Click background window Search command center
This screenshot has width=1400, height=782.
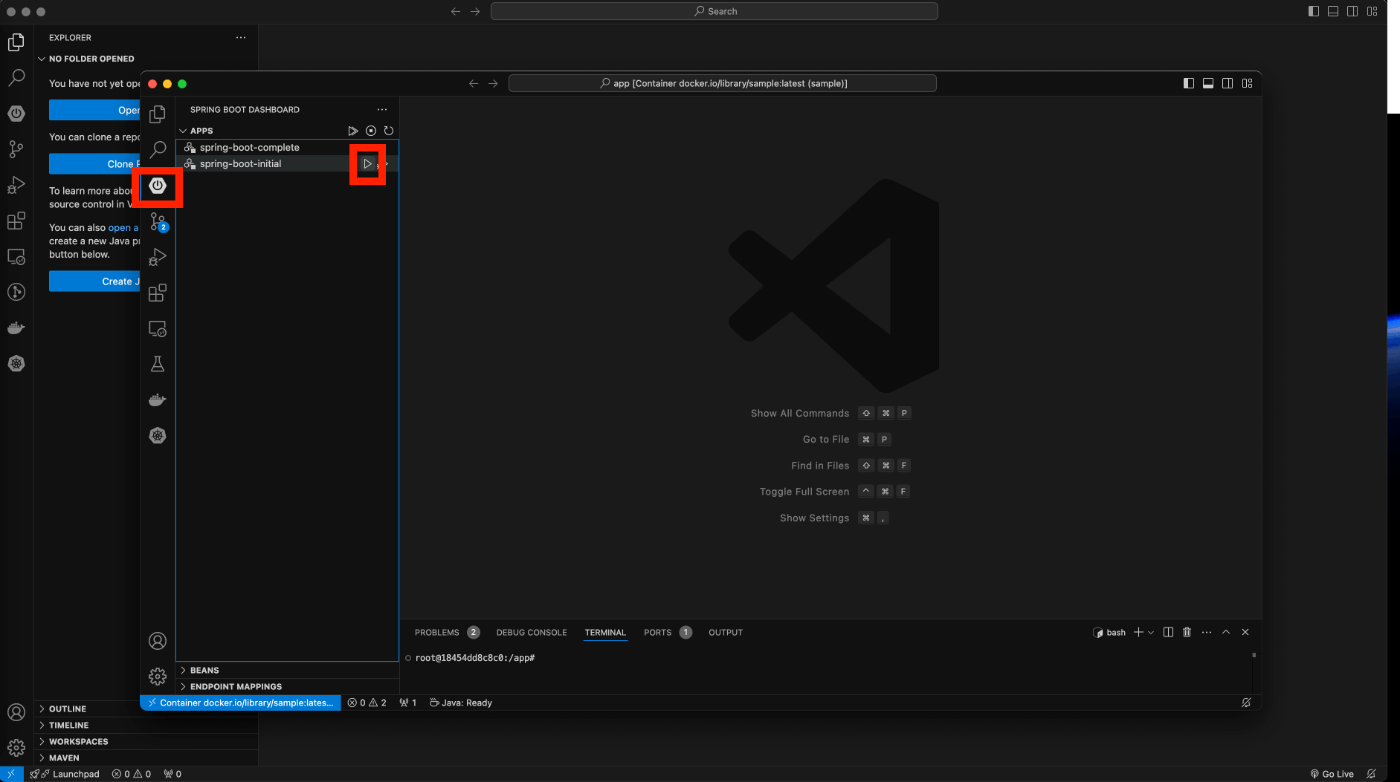click(714, 11)
